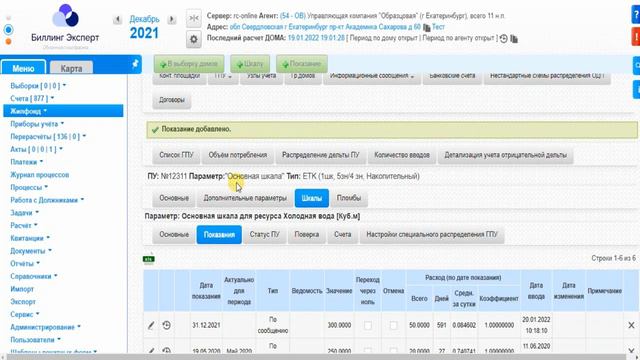Click the orange status dot

8,42
